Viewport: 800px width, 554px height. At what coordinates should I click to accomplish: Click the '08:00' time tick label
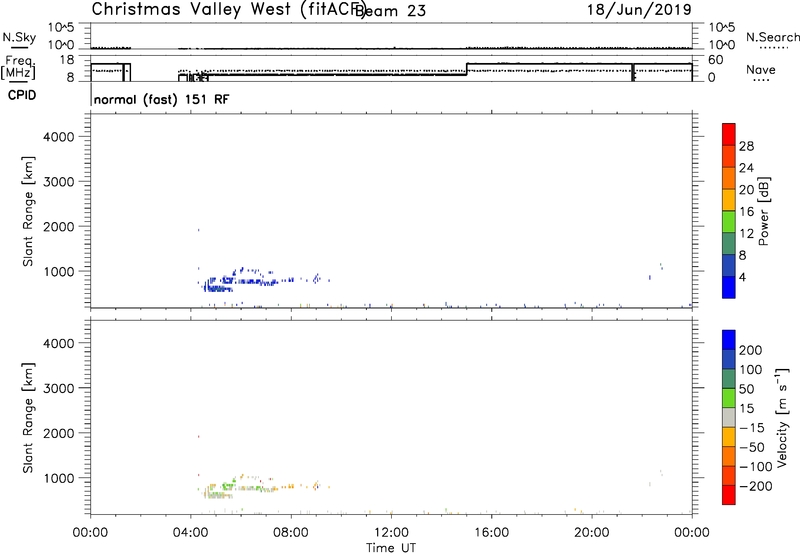point(291,533)
